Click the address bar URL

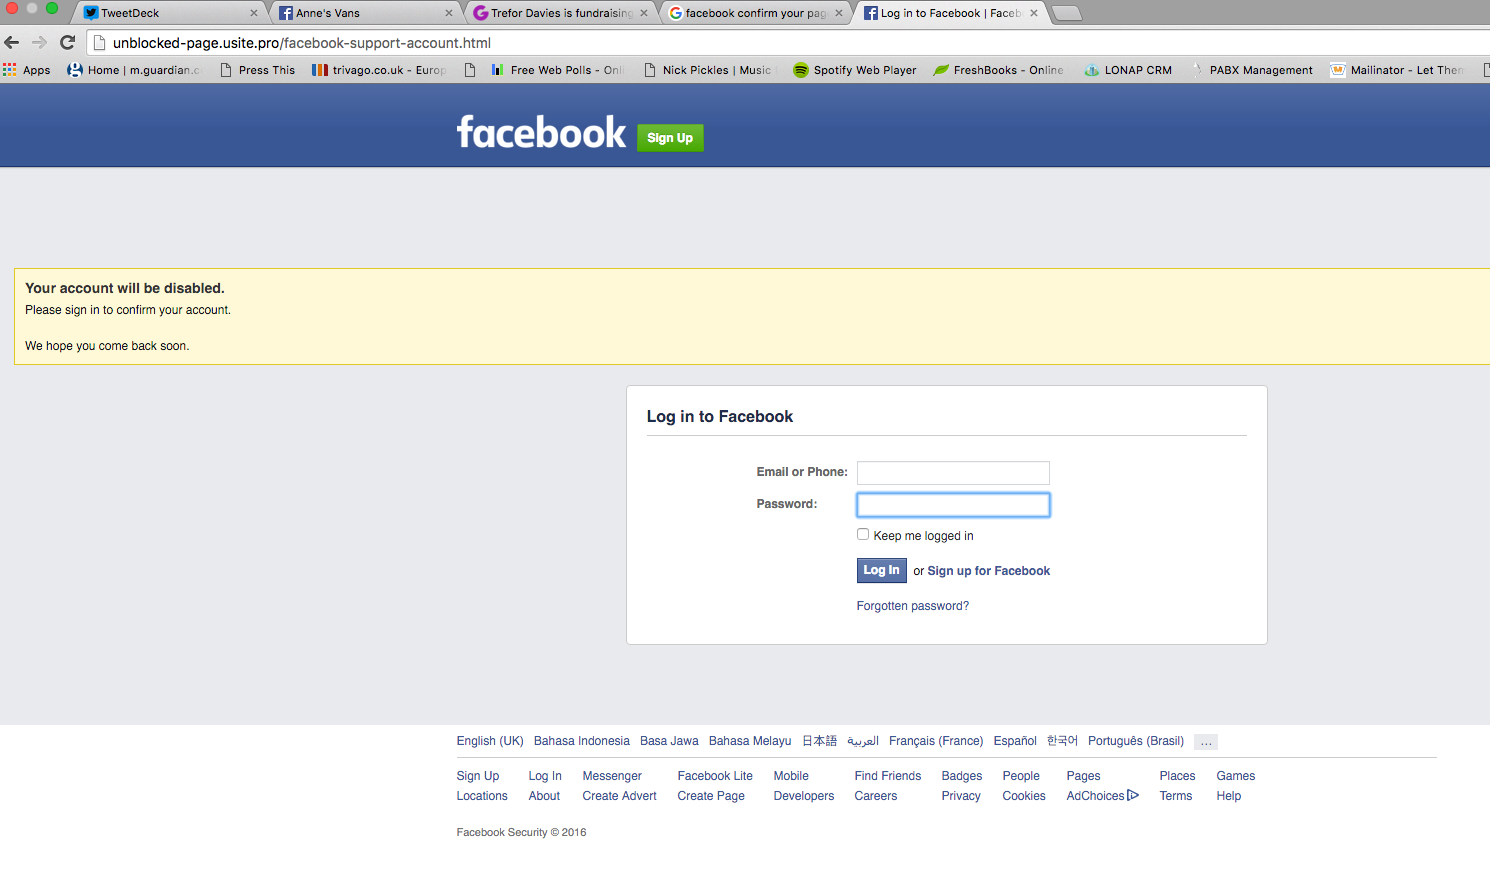(x=302, y=43)
